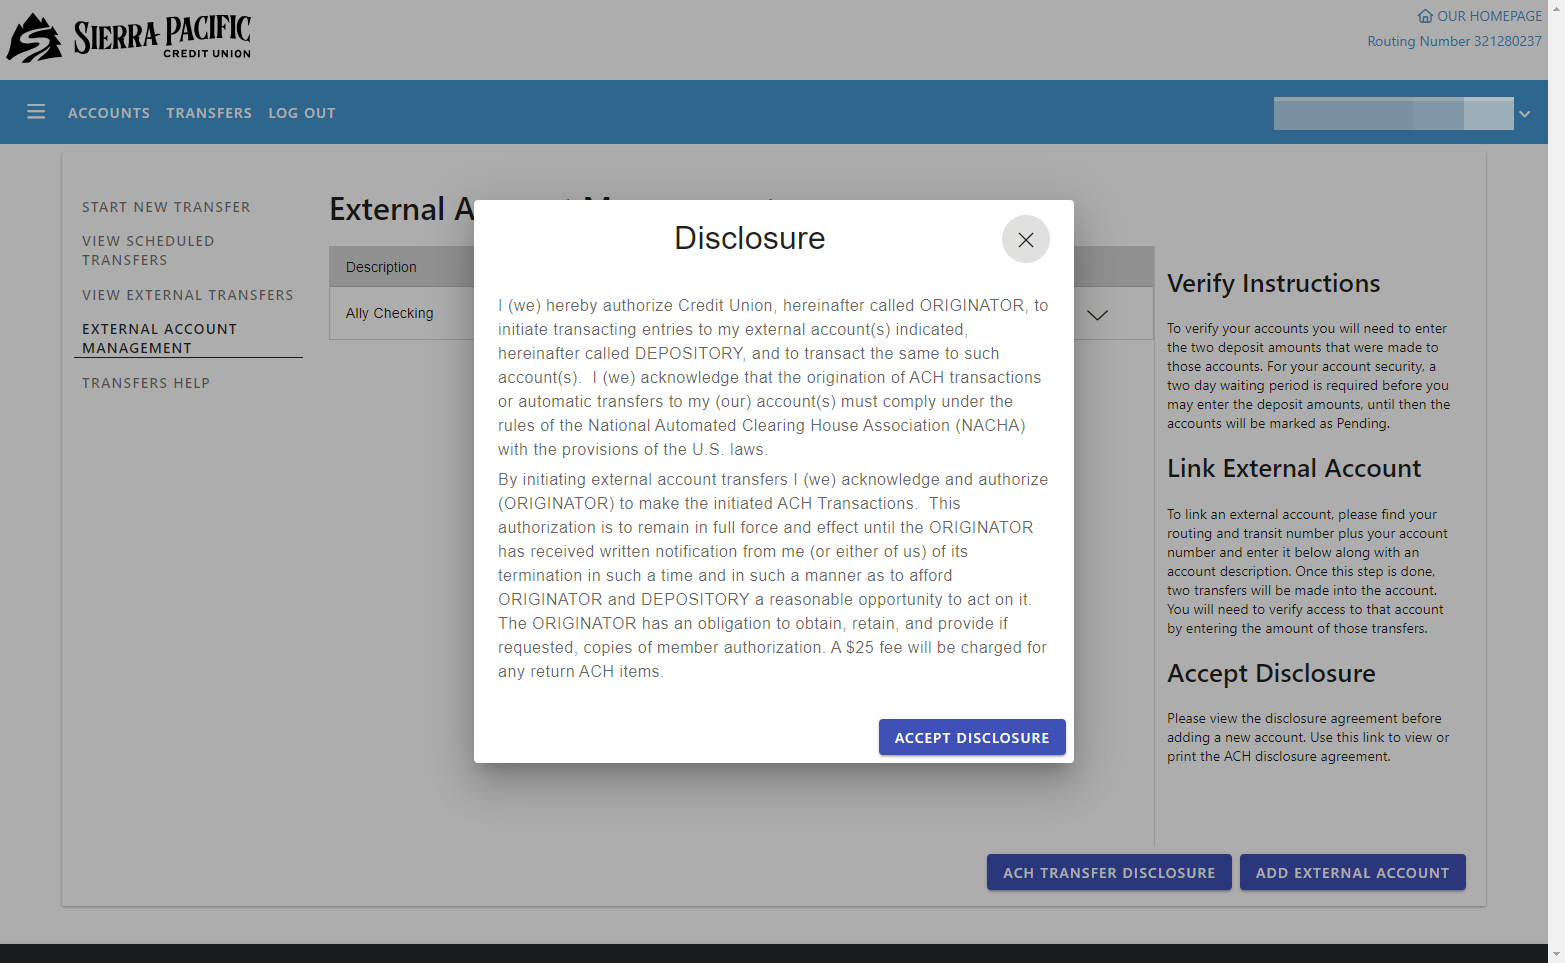Click the Description column header
Image resolution: width=1565 pixels, height=963 pixels.
point(381,267)
